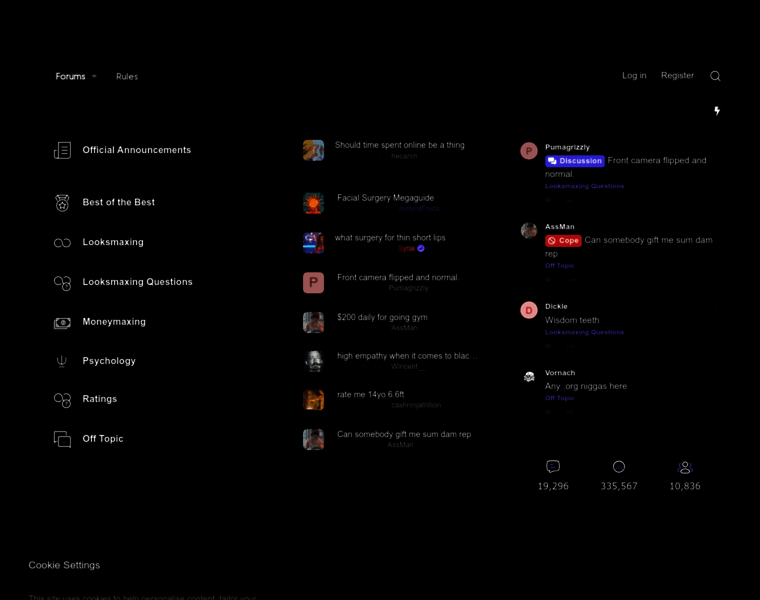
Task: Open the Rules nav item
Action: [127, 77]
